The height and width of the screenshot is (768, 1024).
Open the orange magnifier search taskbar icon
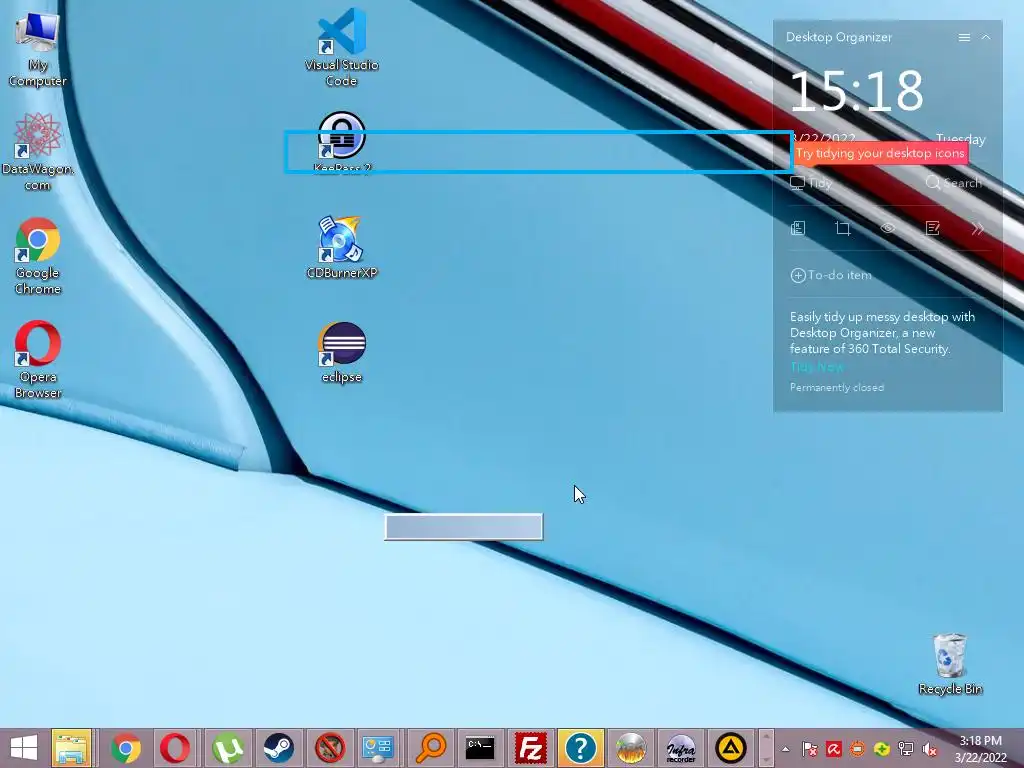coord(431,748)
